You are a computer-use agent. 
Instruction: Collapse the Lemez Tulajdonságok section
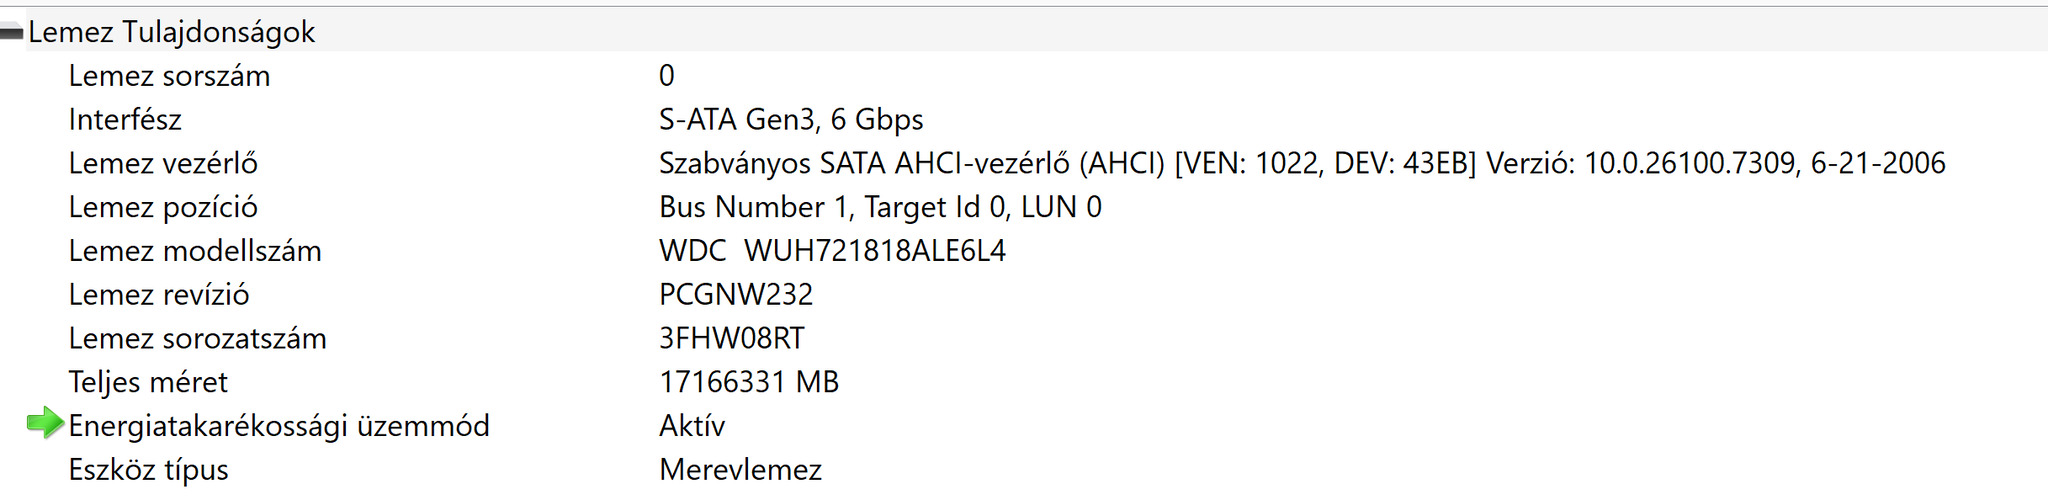[x=12, y=33]
